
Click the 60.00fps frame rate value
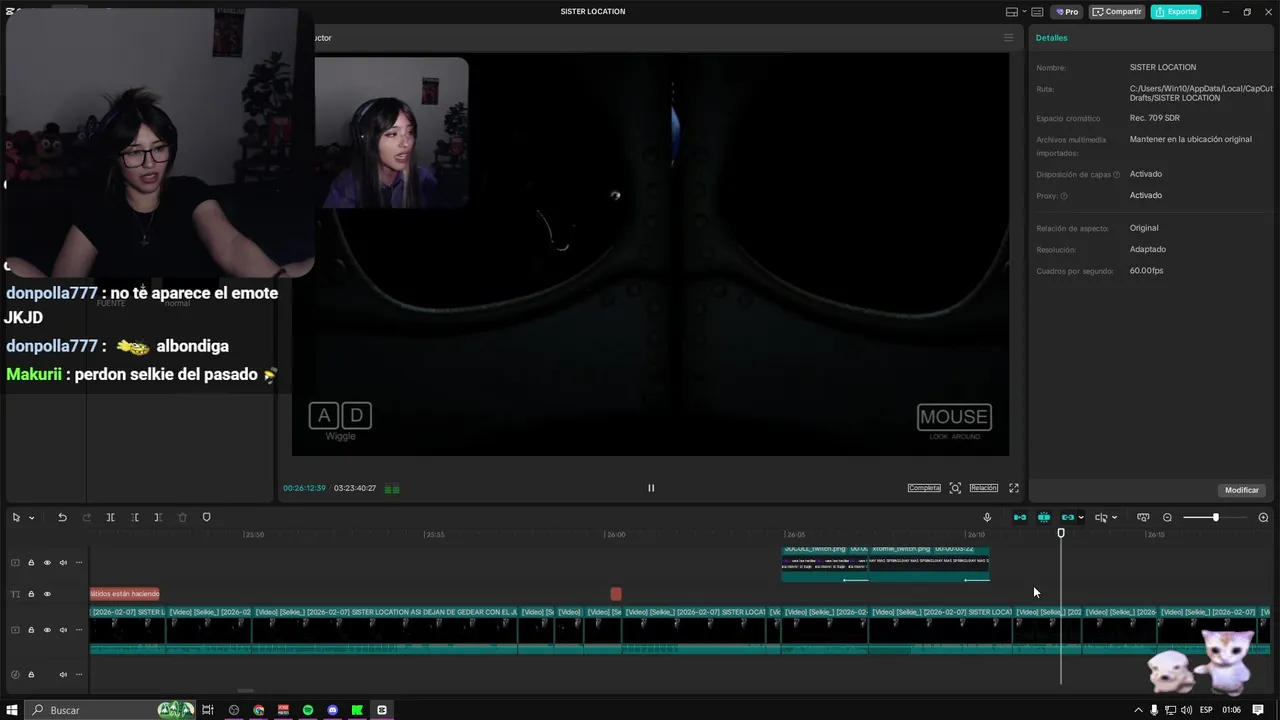click(1146, 271)
